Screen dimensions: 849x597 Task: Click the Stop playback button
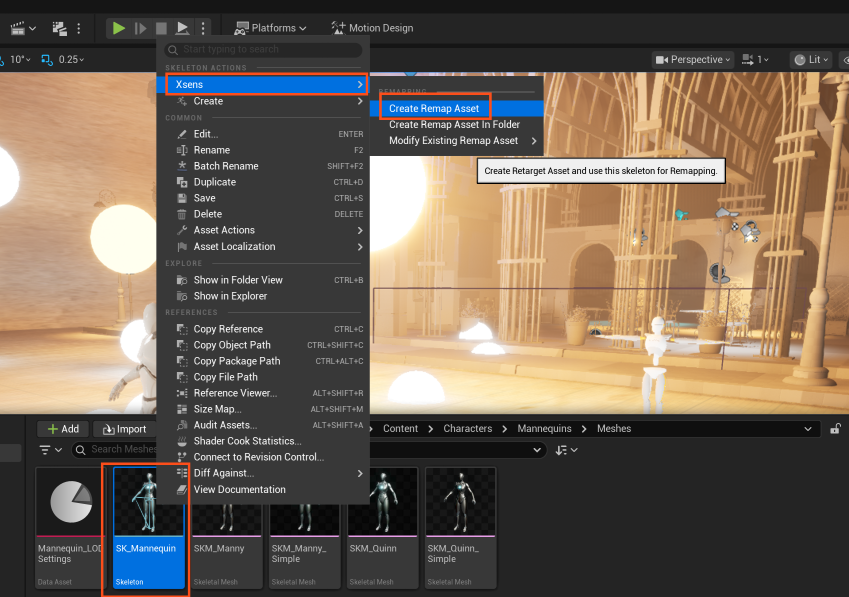(161, 28)
